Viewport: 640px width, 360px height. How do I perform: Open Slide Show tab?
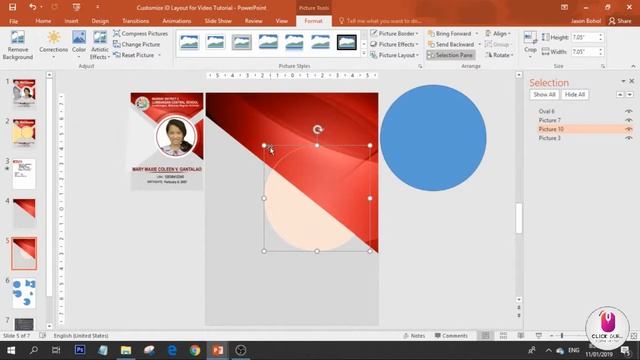pyautogui.click(x=218, y=21)
